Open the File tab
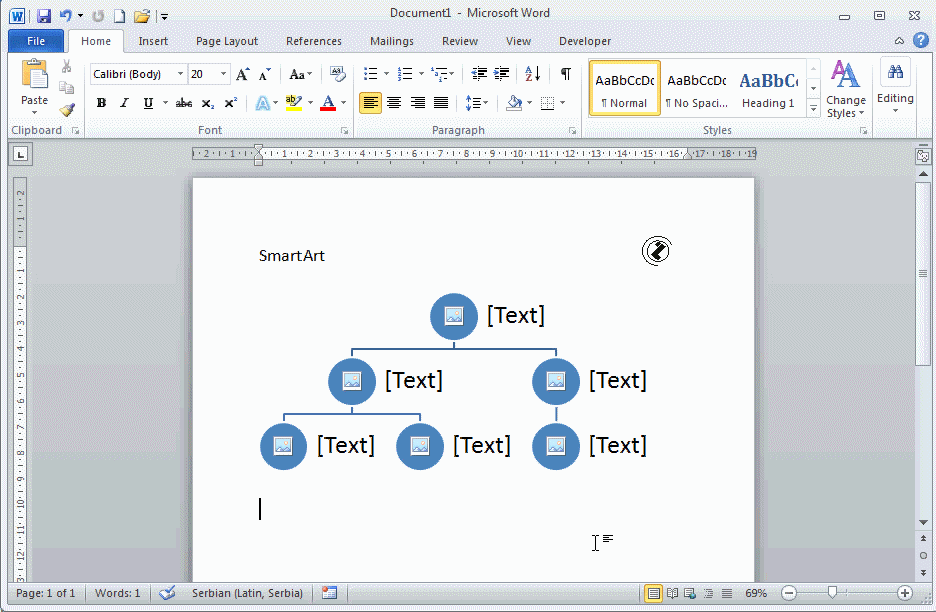Screen dimensions: 936x612 click(36, 41)
